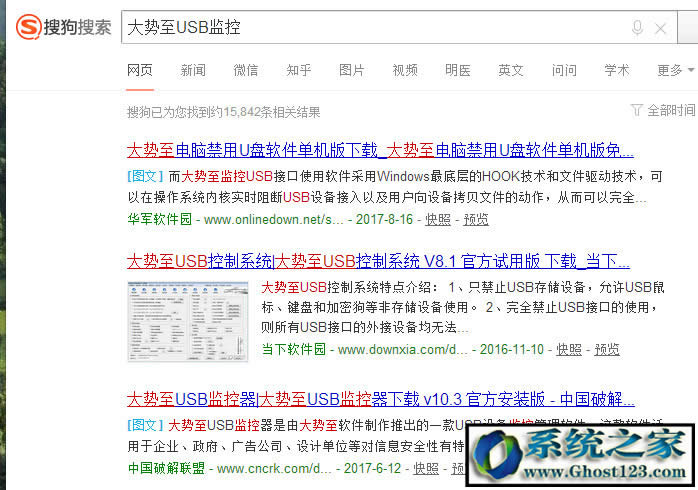
Task: Click the filter funnel icon
Action: coord(637,110)
